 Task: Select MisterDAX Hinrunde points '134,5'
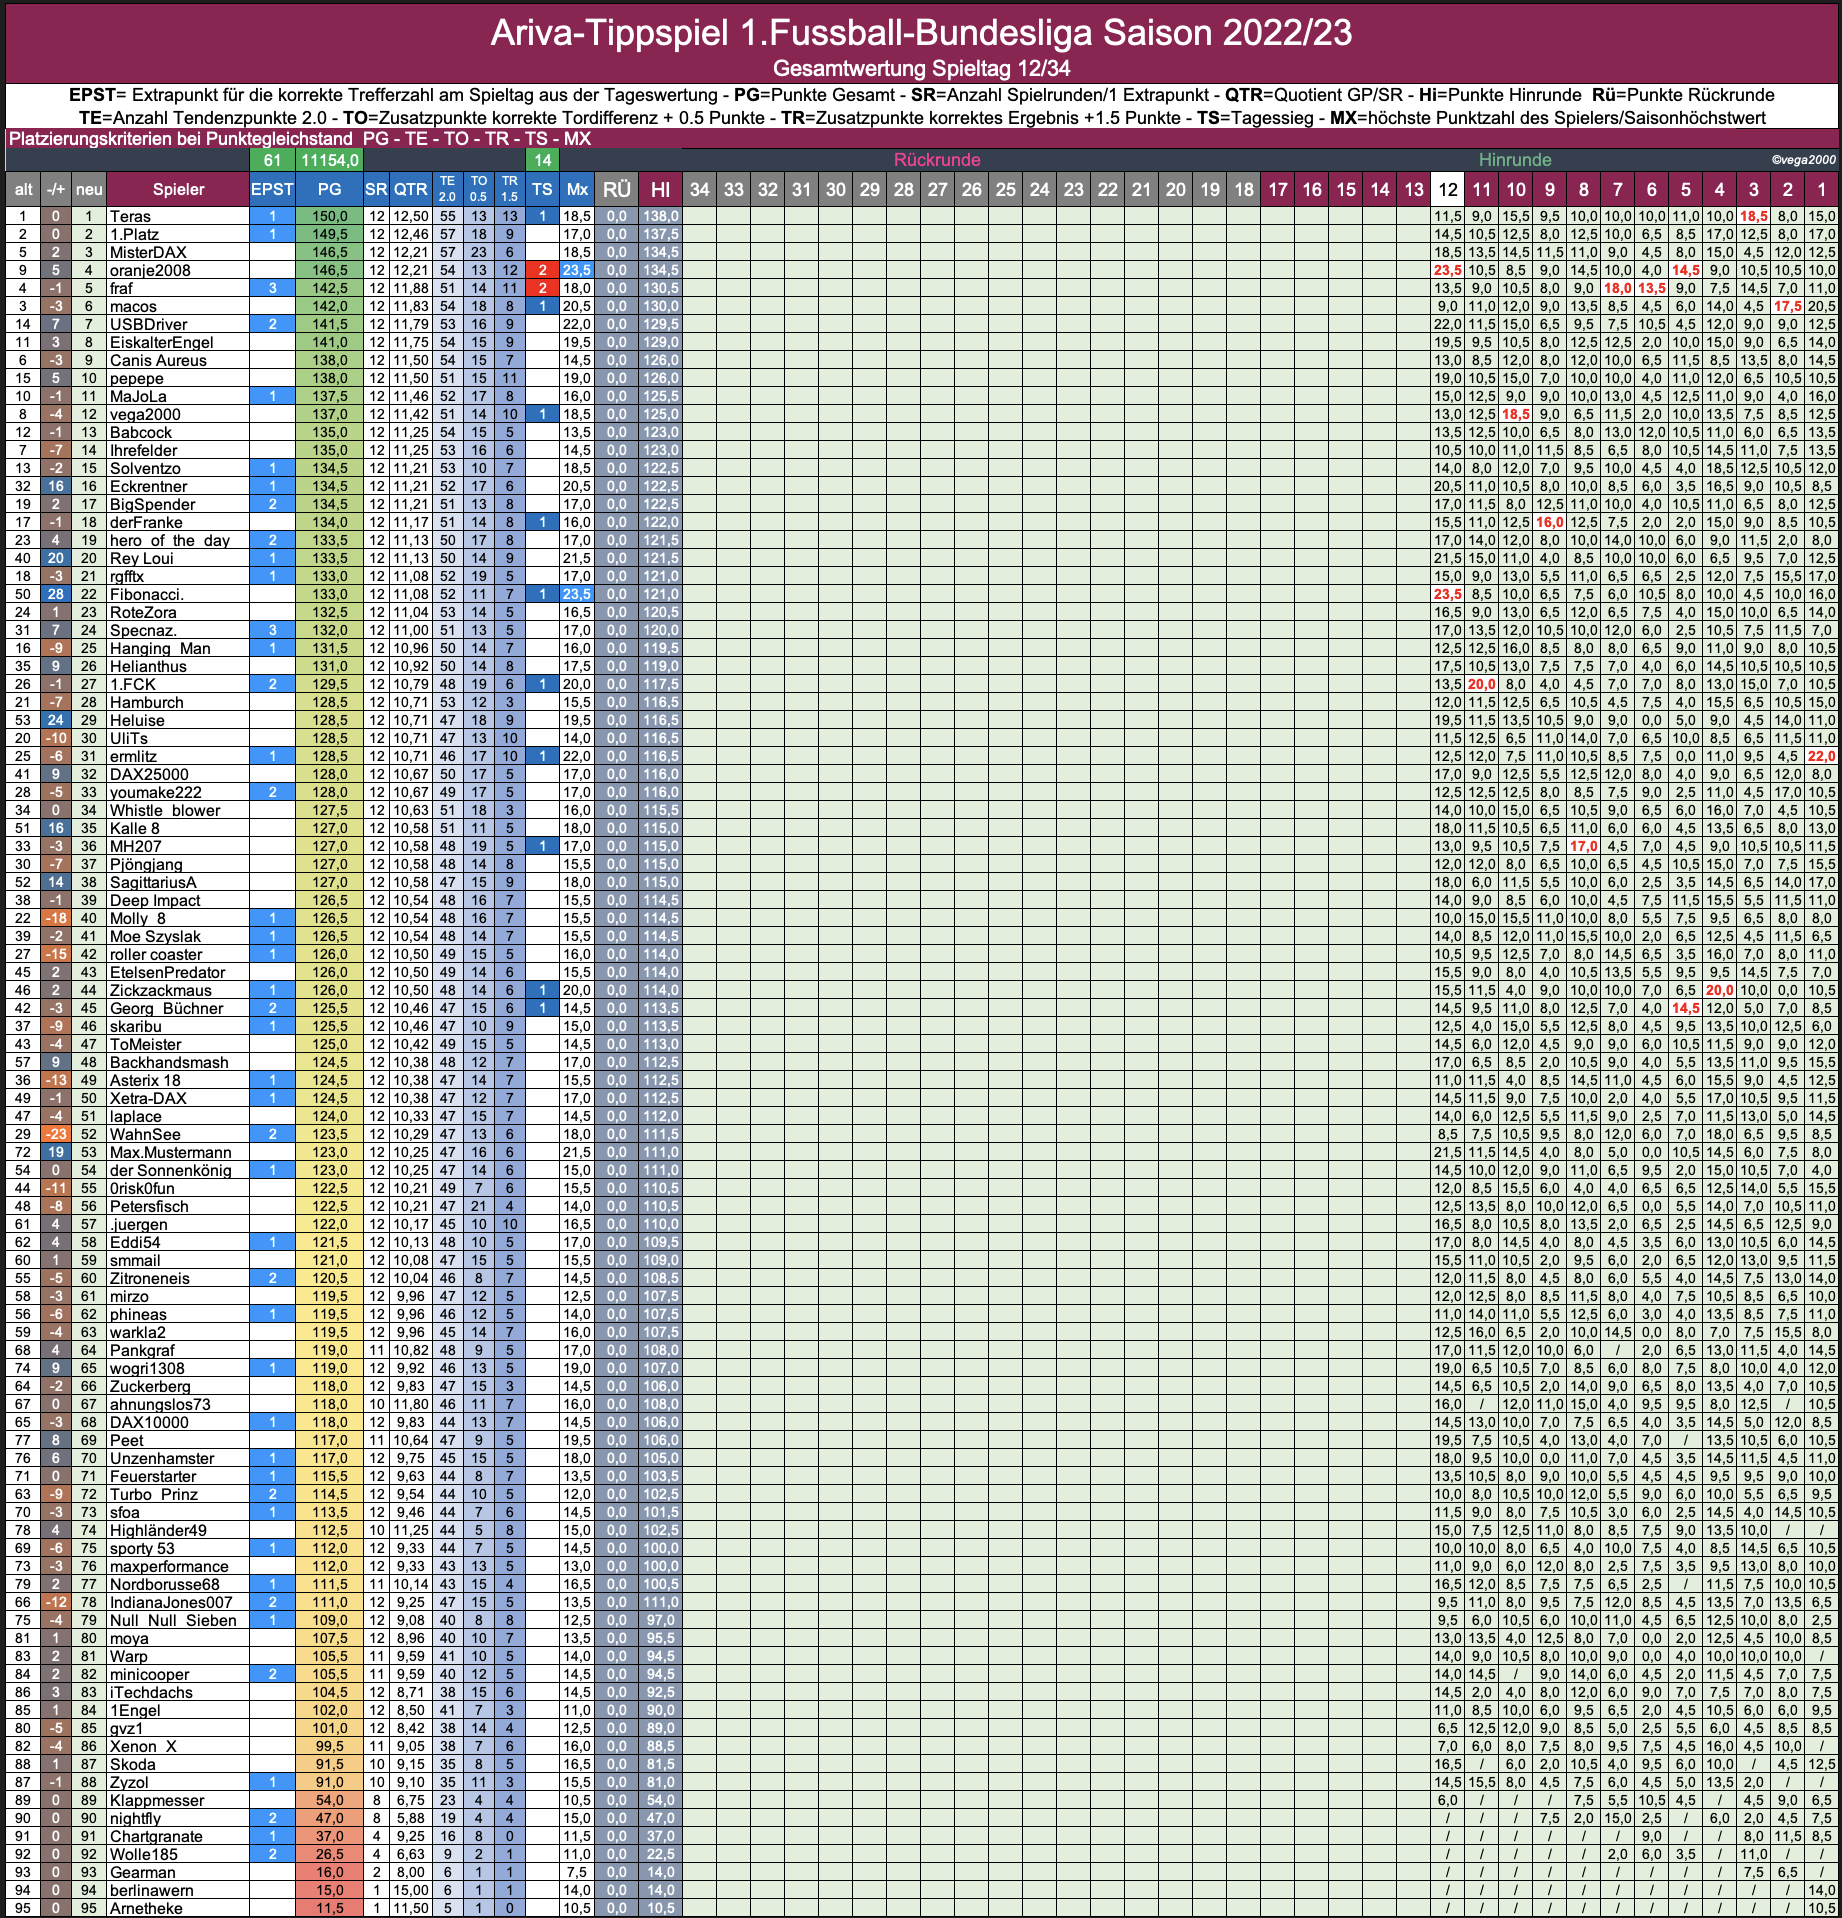pyautogui.click(x=661, y=252)
